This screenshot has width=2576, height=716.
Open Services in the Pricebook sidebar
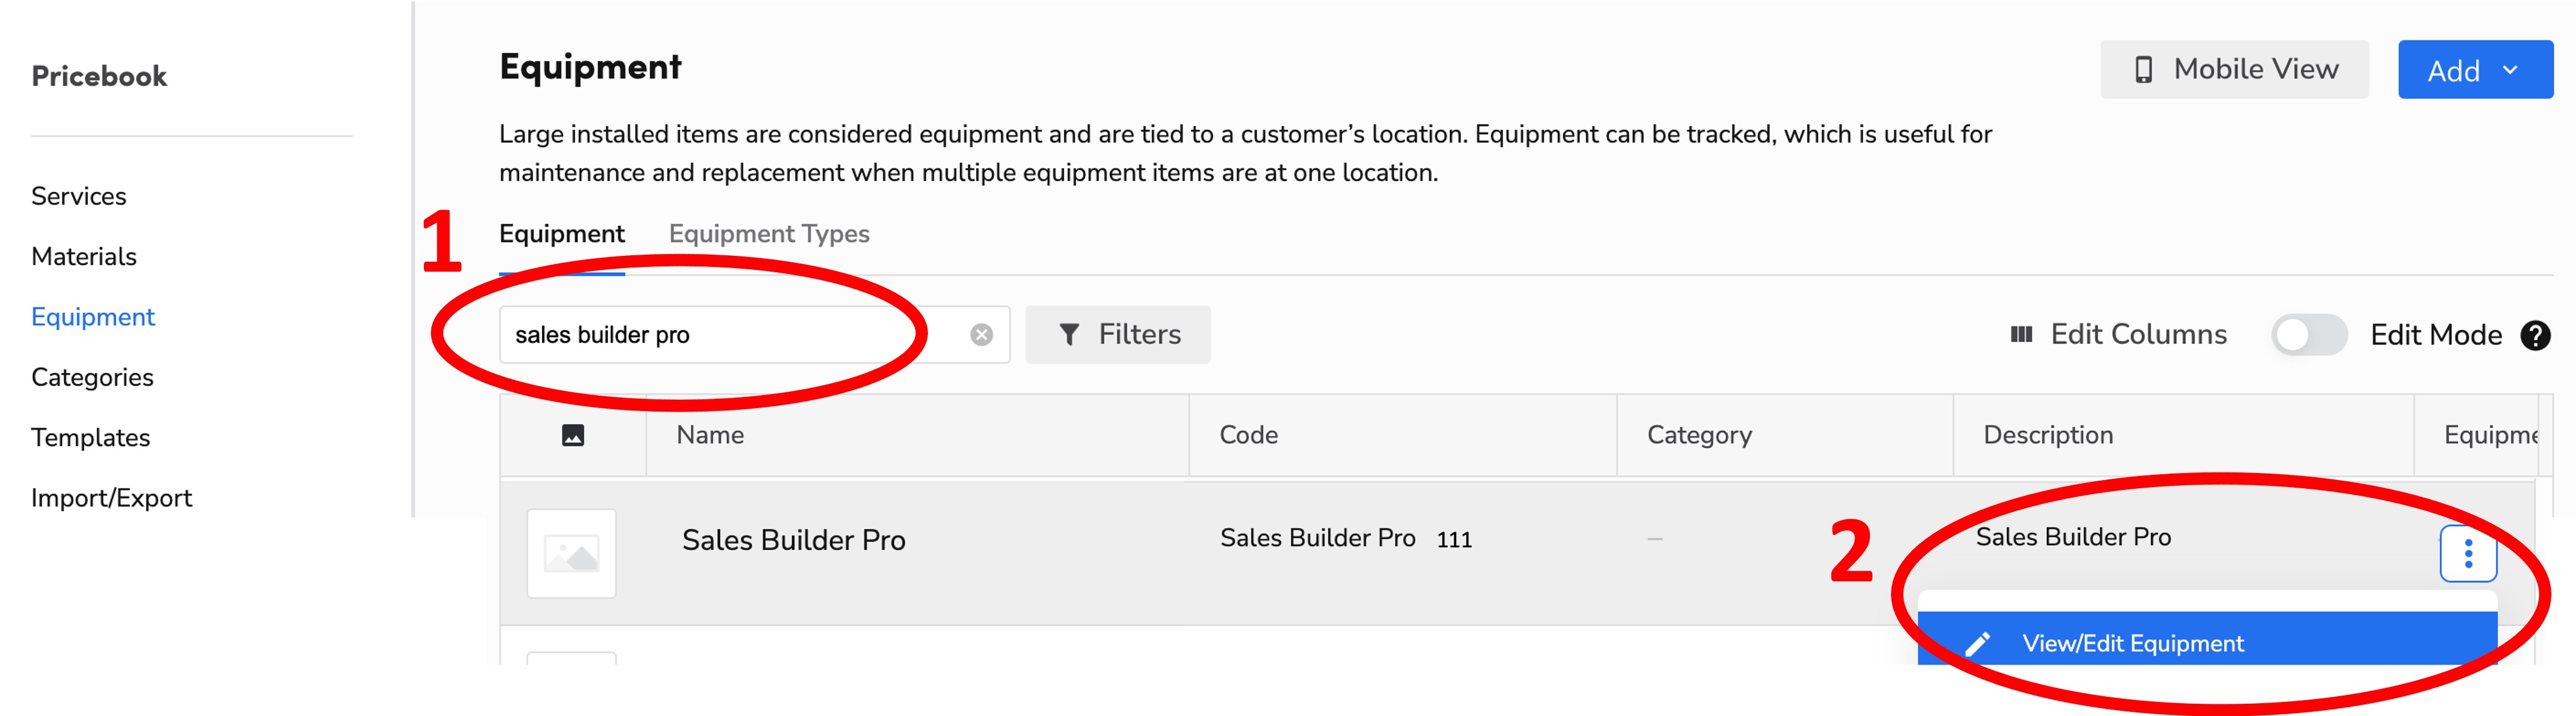pyautogui.click(x=79, y=196)
